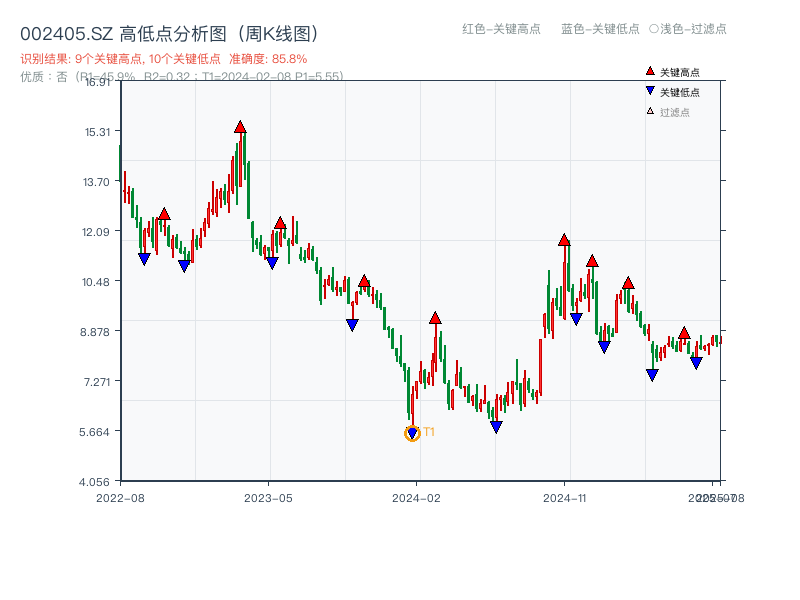800x600 pixels.
Task: Click the orange-circled T1 low marker
Action: click(412, 434)
